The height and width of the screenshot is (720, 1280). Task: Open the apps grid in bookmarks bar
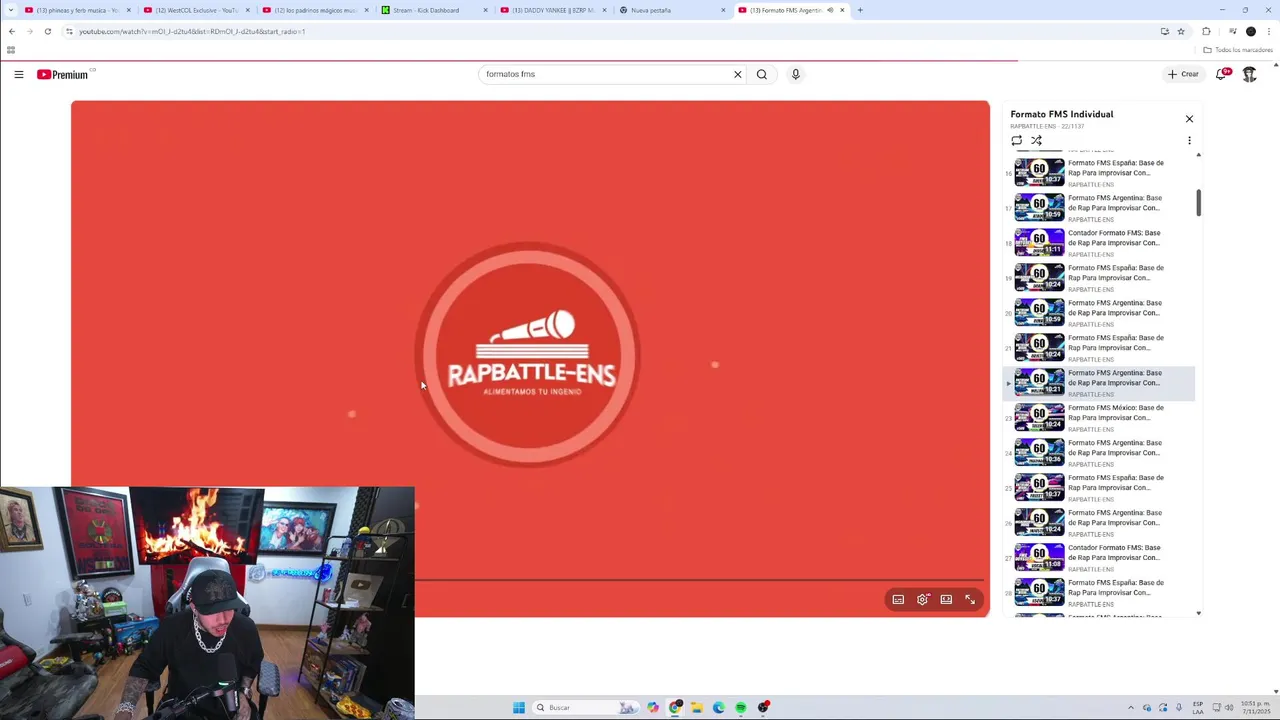[11, 50]
